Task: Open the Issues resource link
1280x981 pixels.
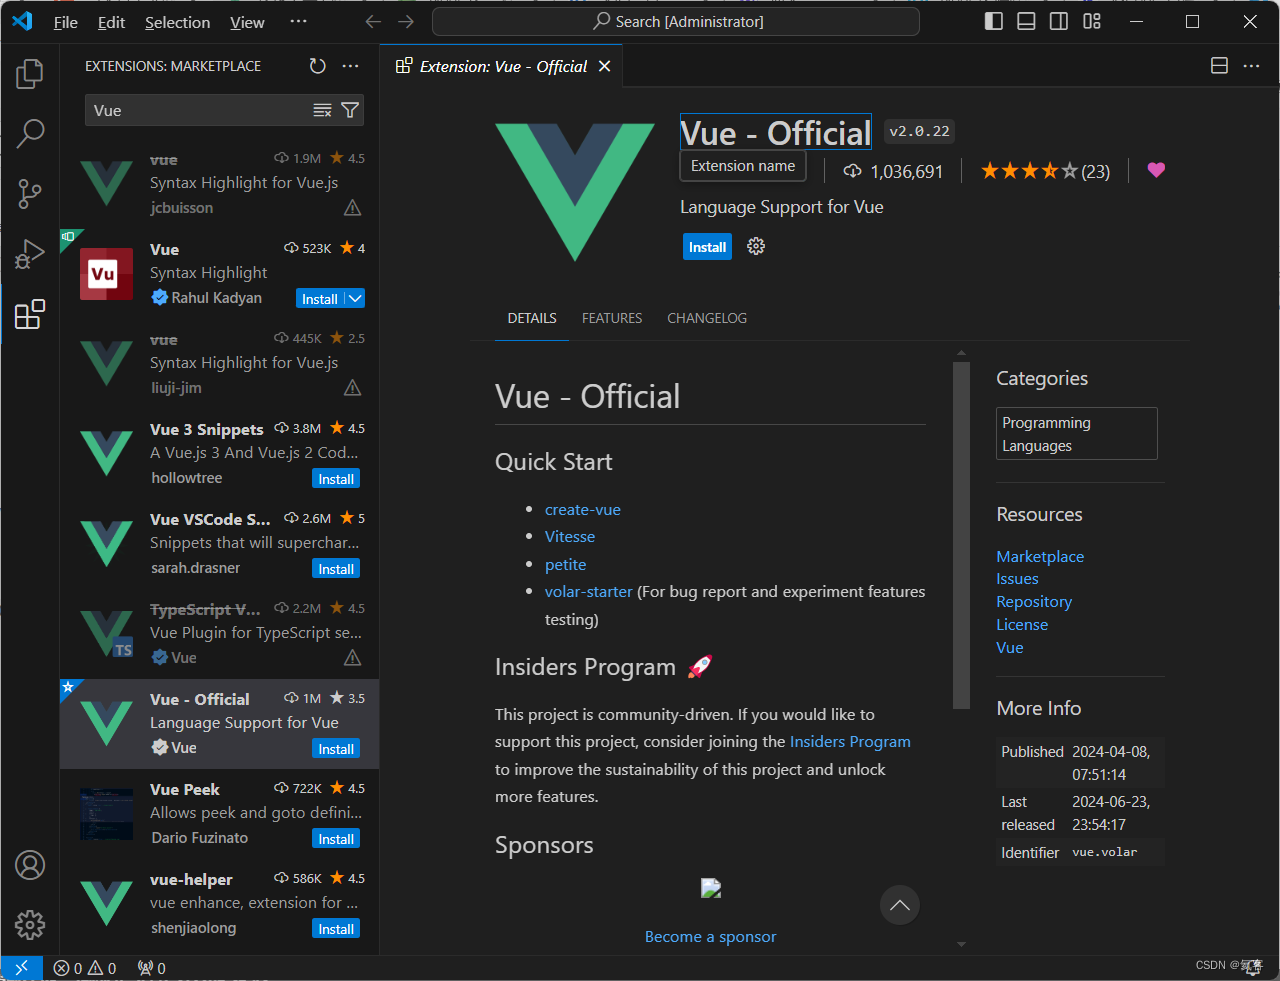Action: pos(1017,578)
